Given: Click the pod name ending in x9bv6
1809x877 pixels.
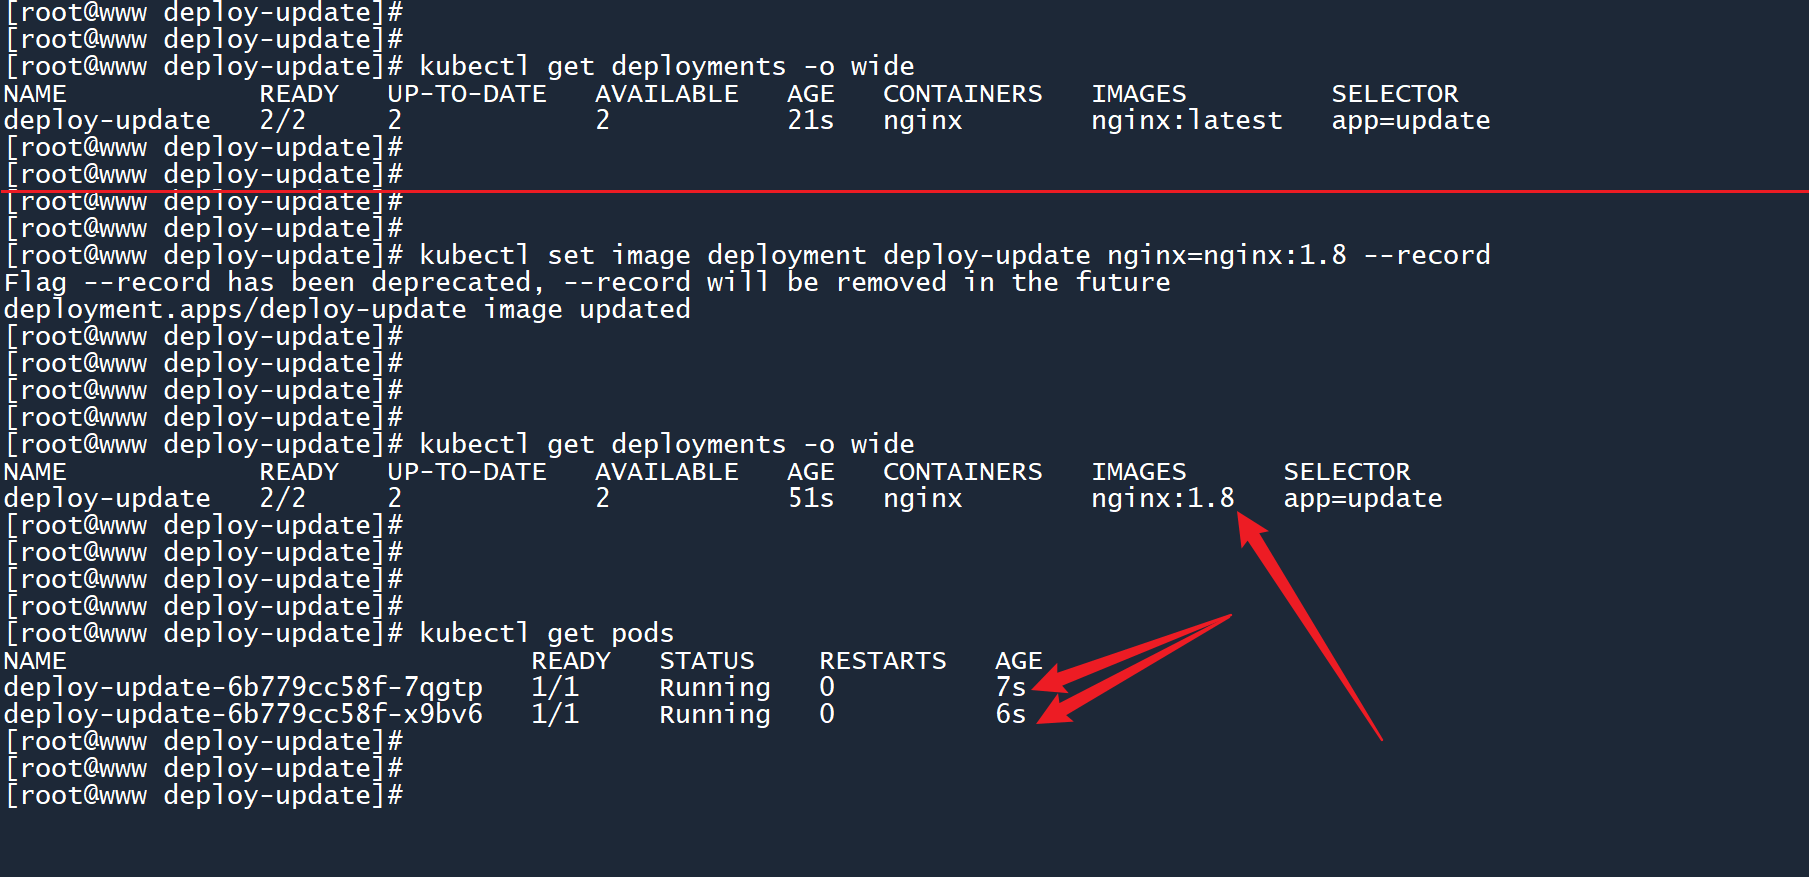Looking at the screenshot, I should tap(243, 715).
